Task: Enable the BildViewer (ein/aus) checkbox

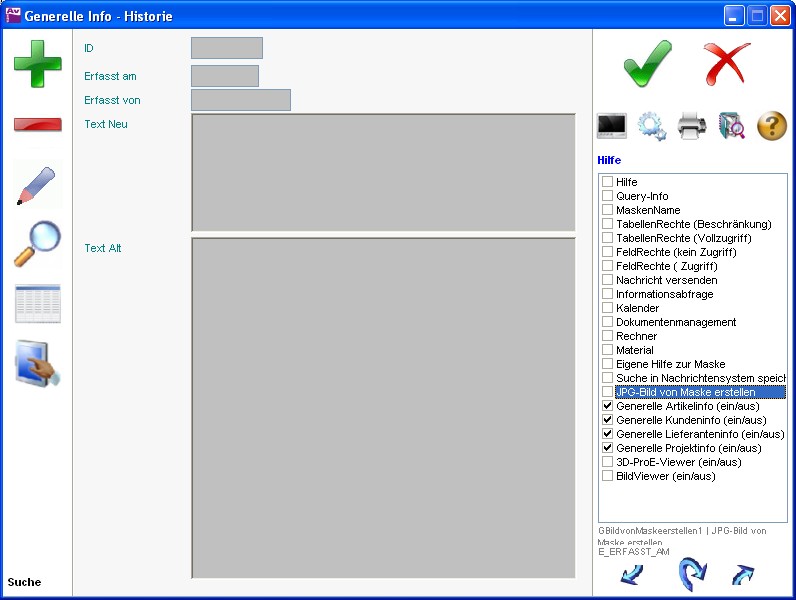Action: (x=607, y=477)
